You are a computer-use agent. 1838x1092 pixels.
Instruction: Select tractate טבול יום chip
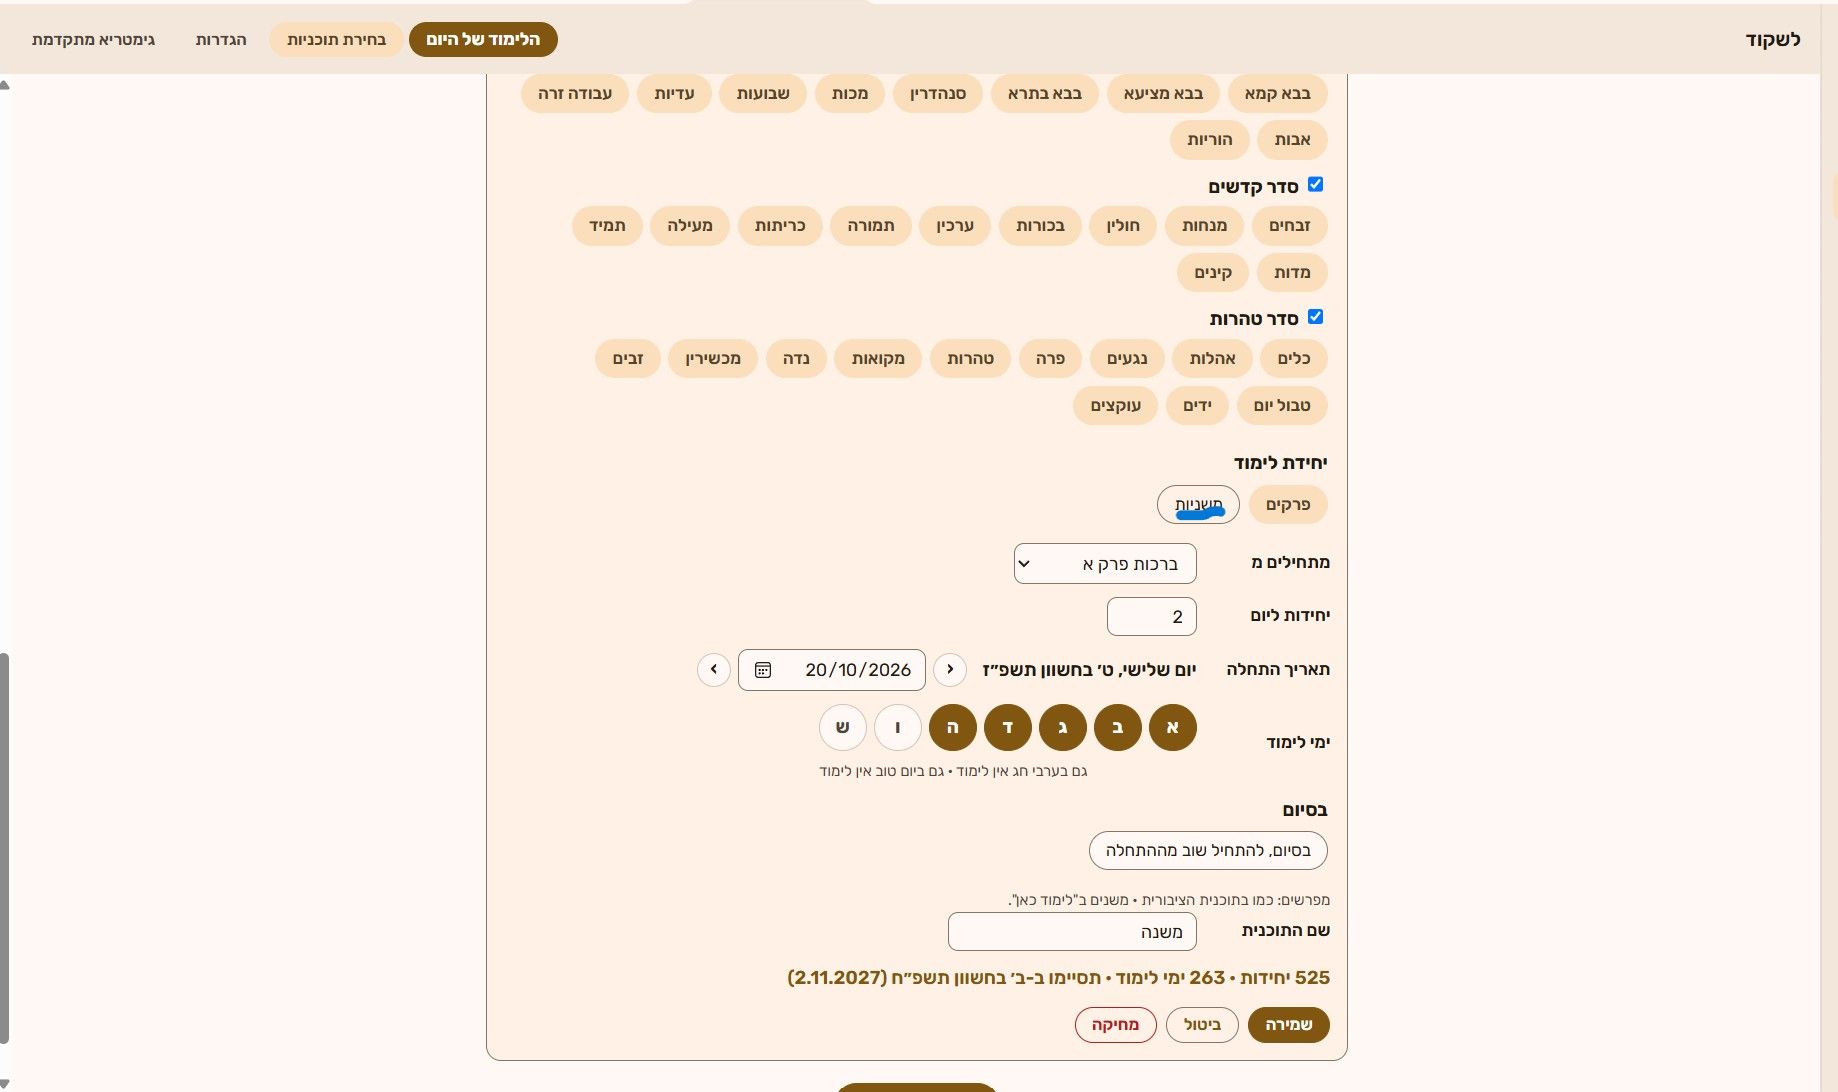[1282, 406]
